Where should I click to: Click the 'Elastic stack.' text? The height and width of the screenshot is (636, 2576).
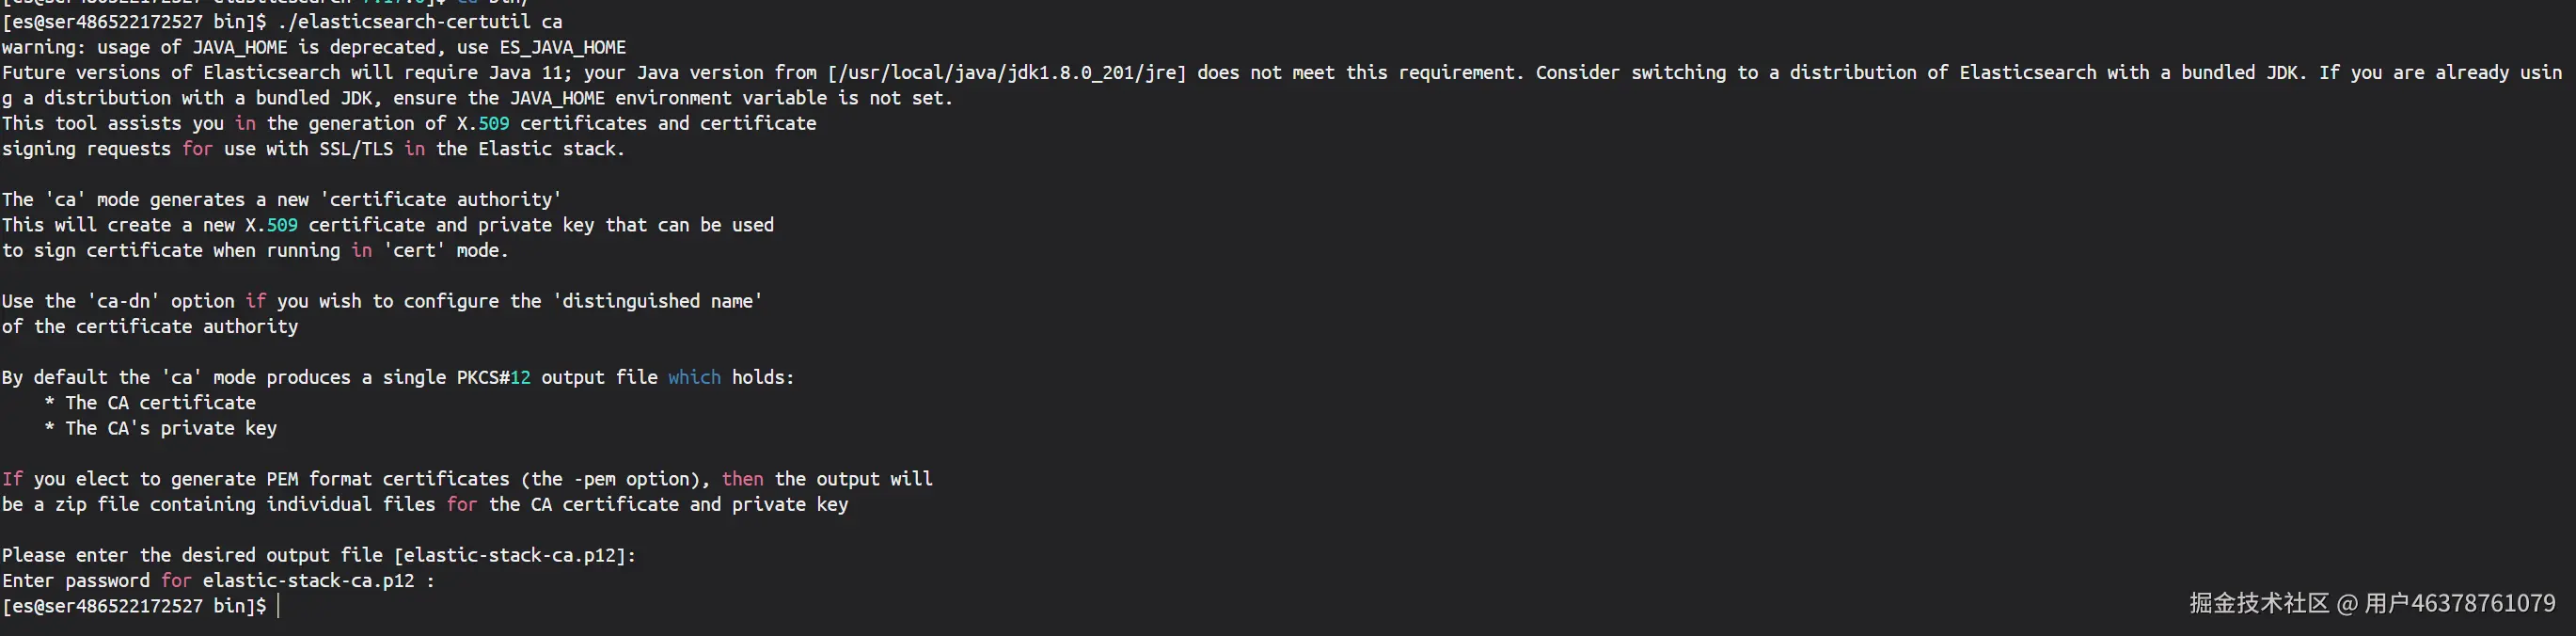click(x=551, y=149)
